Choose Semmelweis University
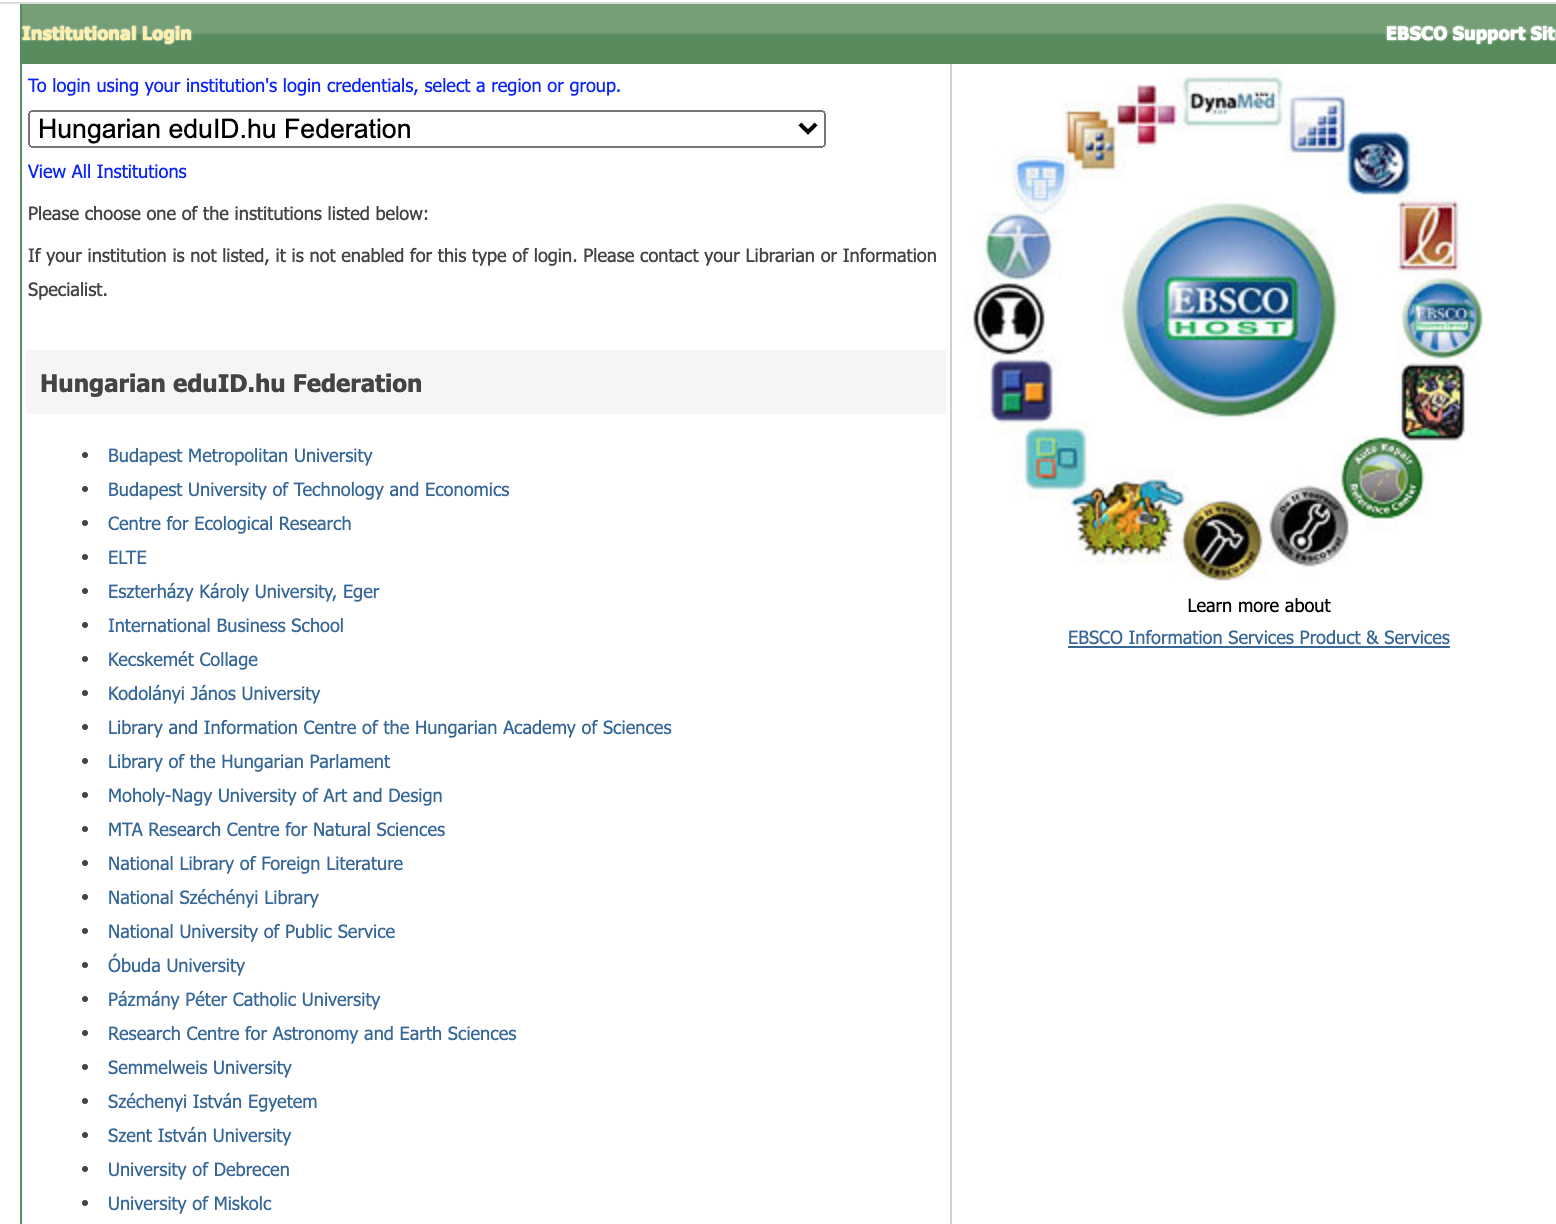Image resolution: width=1556 pixels, height=1224 pixels. tap(199, 1067)
